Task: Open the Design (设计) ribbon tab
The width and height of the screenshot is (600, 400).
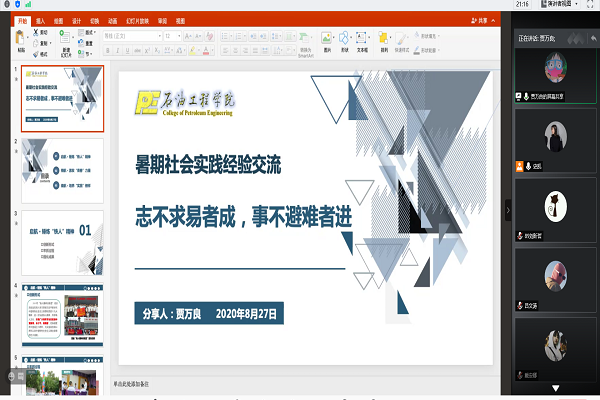Action: coord(76,19)
